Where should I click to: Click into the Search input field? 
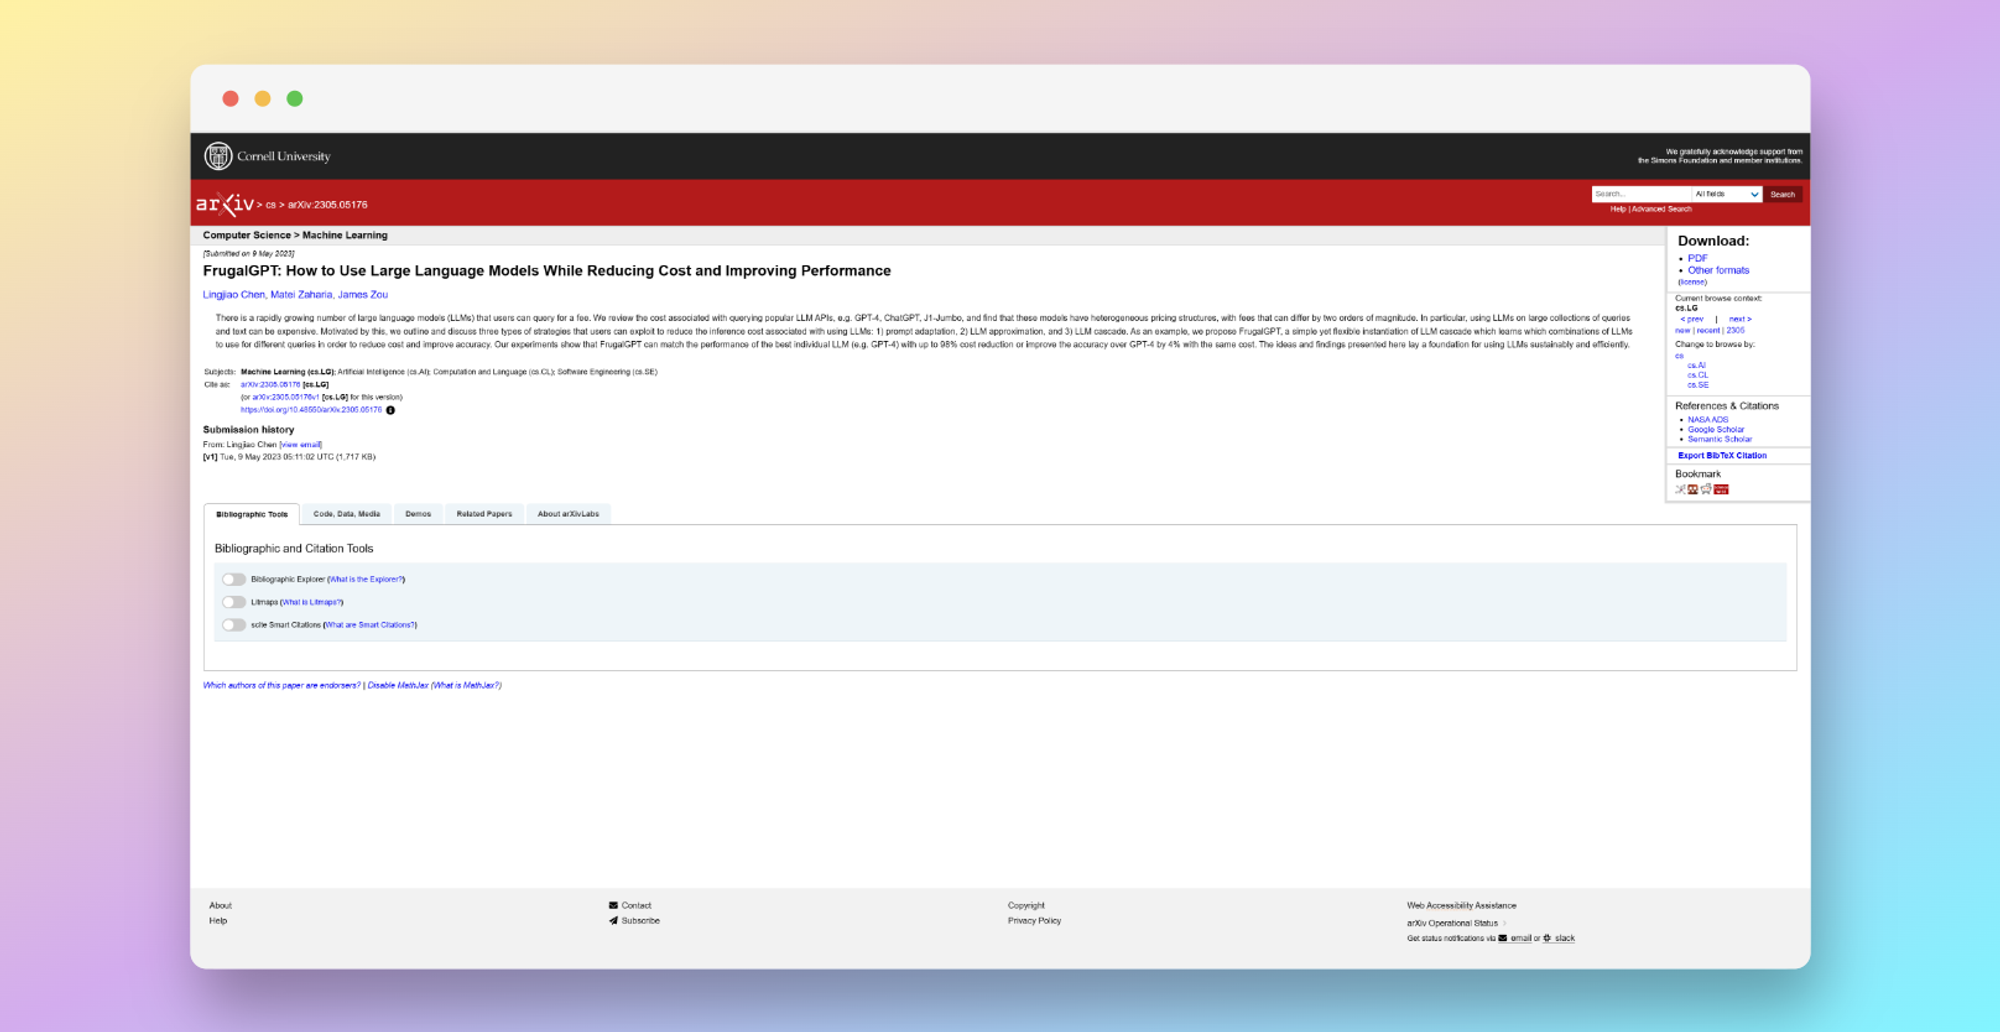[1641, 194]
